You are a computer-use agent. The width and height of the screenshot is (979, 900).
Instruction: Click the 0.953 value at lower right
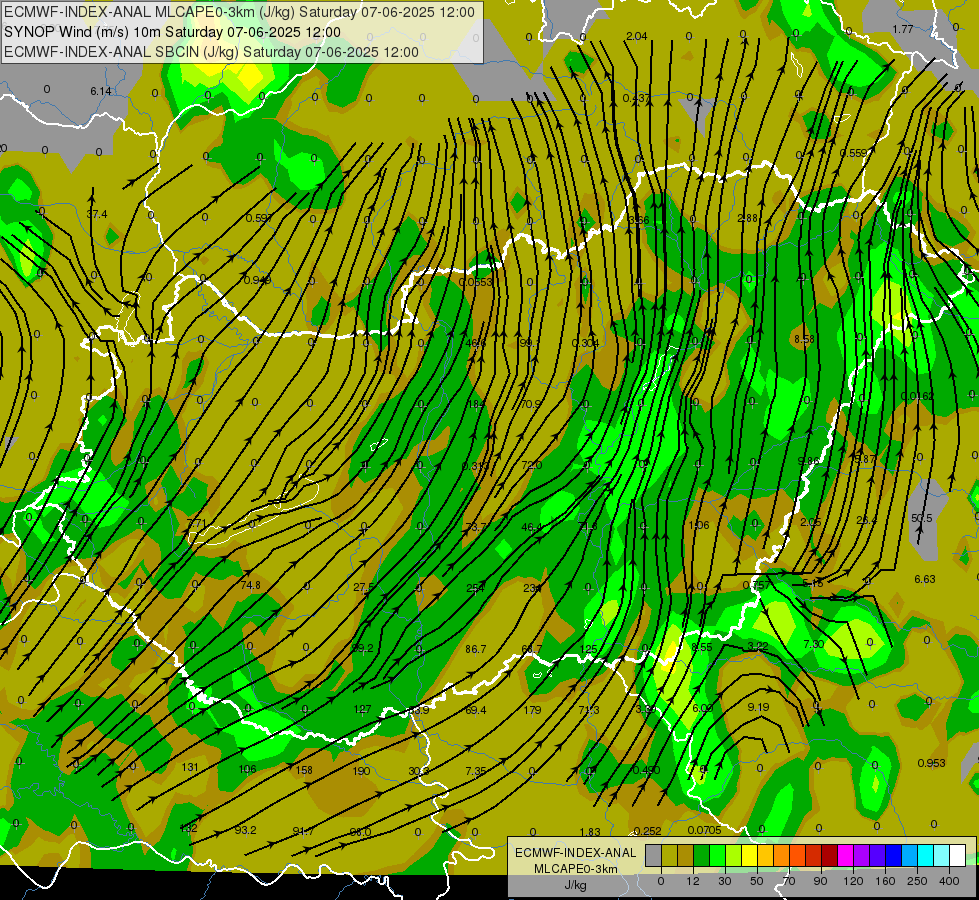[932, 763]
